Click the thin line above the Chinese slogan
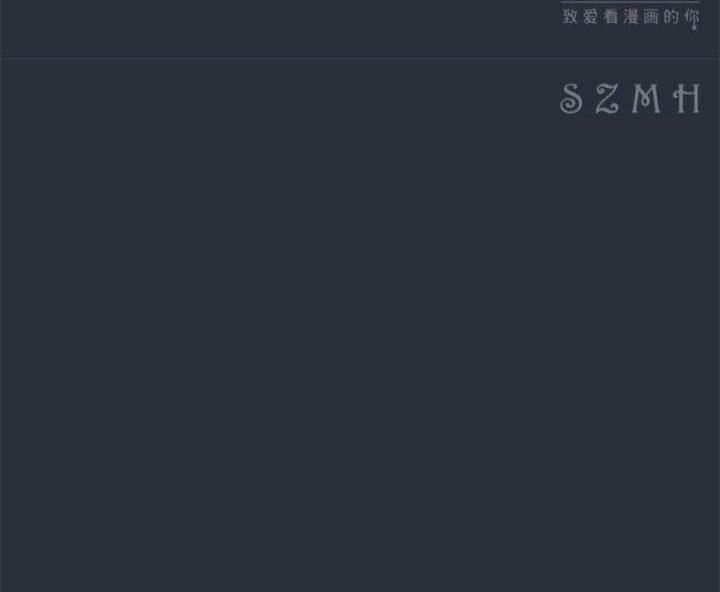The width and height of the screenshot is (720, 592). click(x=630, y=1)
